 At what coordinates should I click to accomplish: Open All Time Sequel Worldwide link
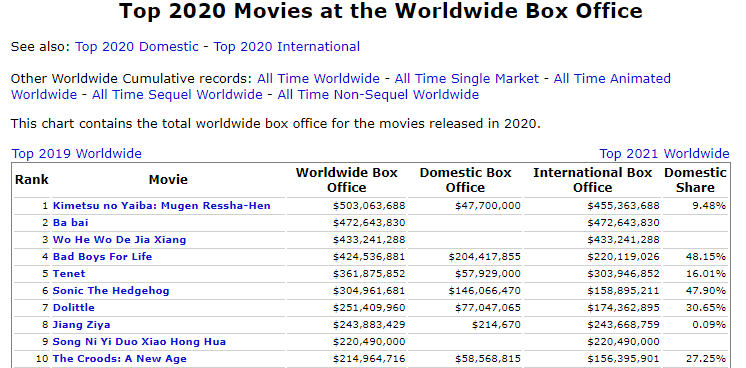click(177, 95)
